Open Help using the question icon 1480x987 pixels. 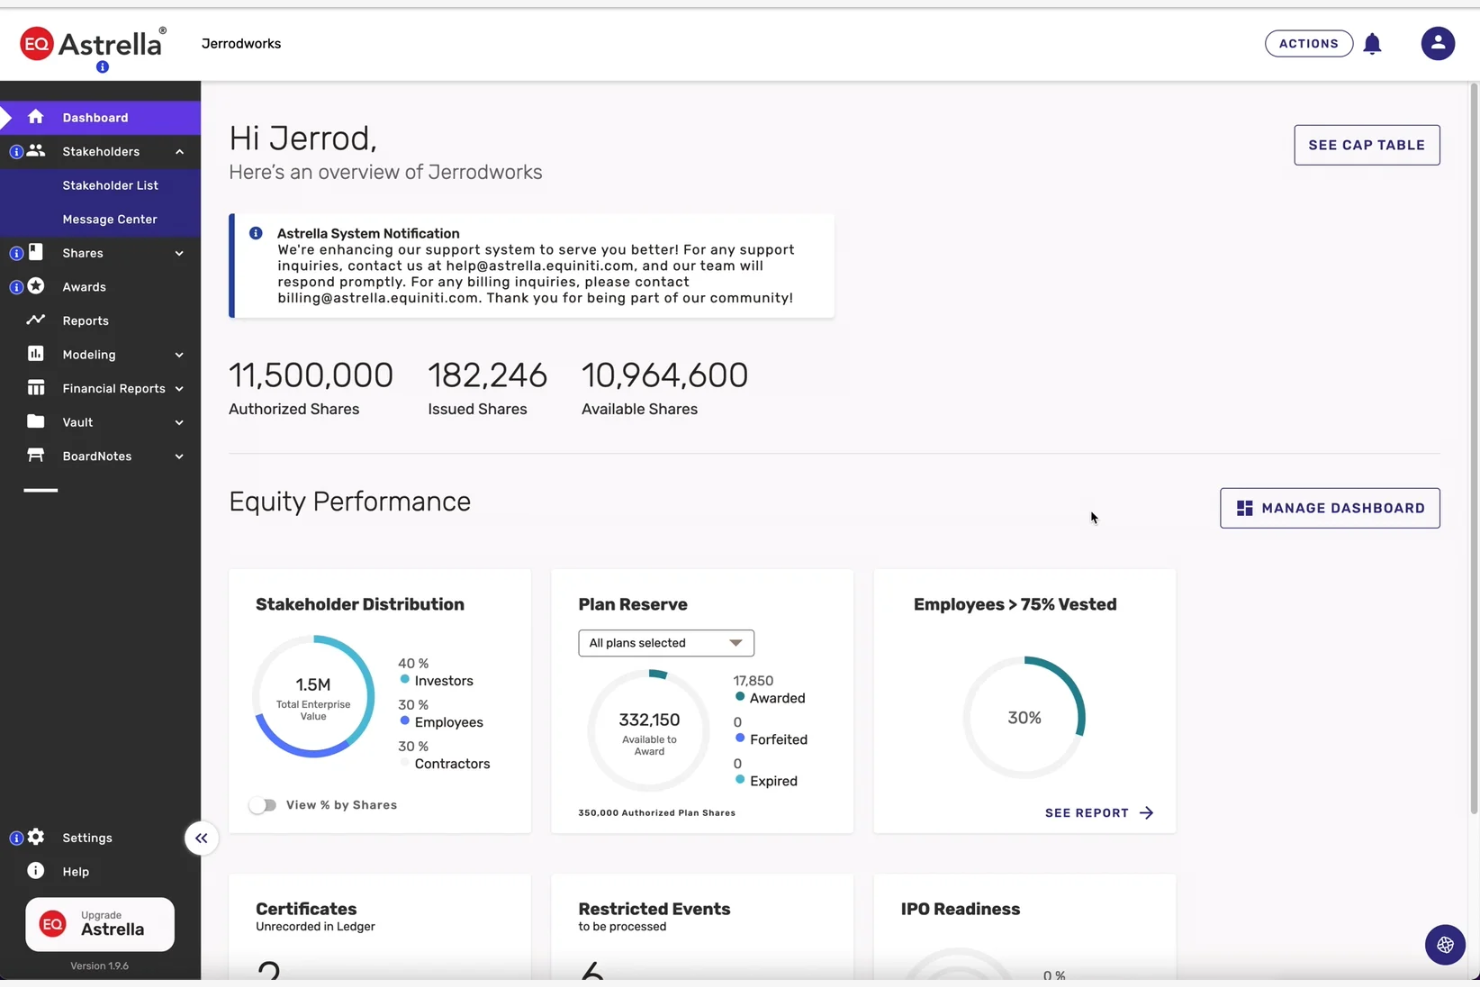point(36,871)
